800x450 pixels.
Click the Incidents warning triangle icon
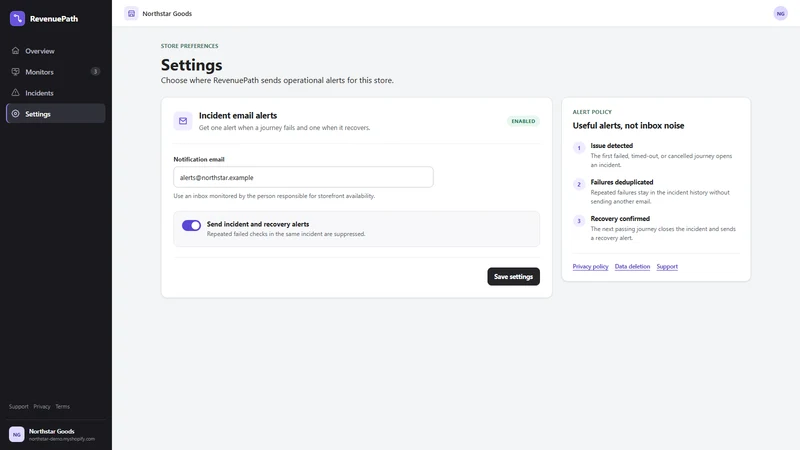tap(15, 92)
